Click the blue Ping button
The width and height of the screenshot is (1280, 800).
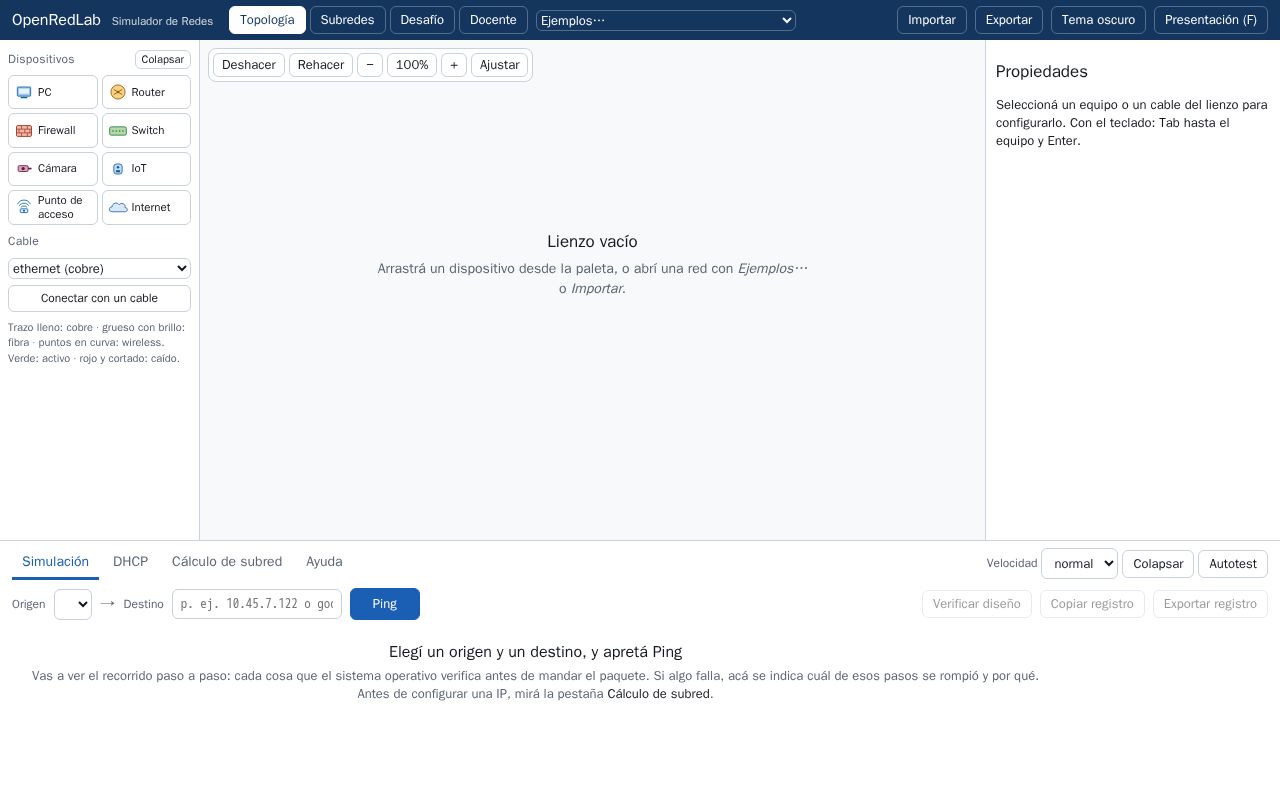(385, 604)
